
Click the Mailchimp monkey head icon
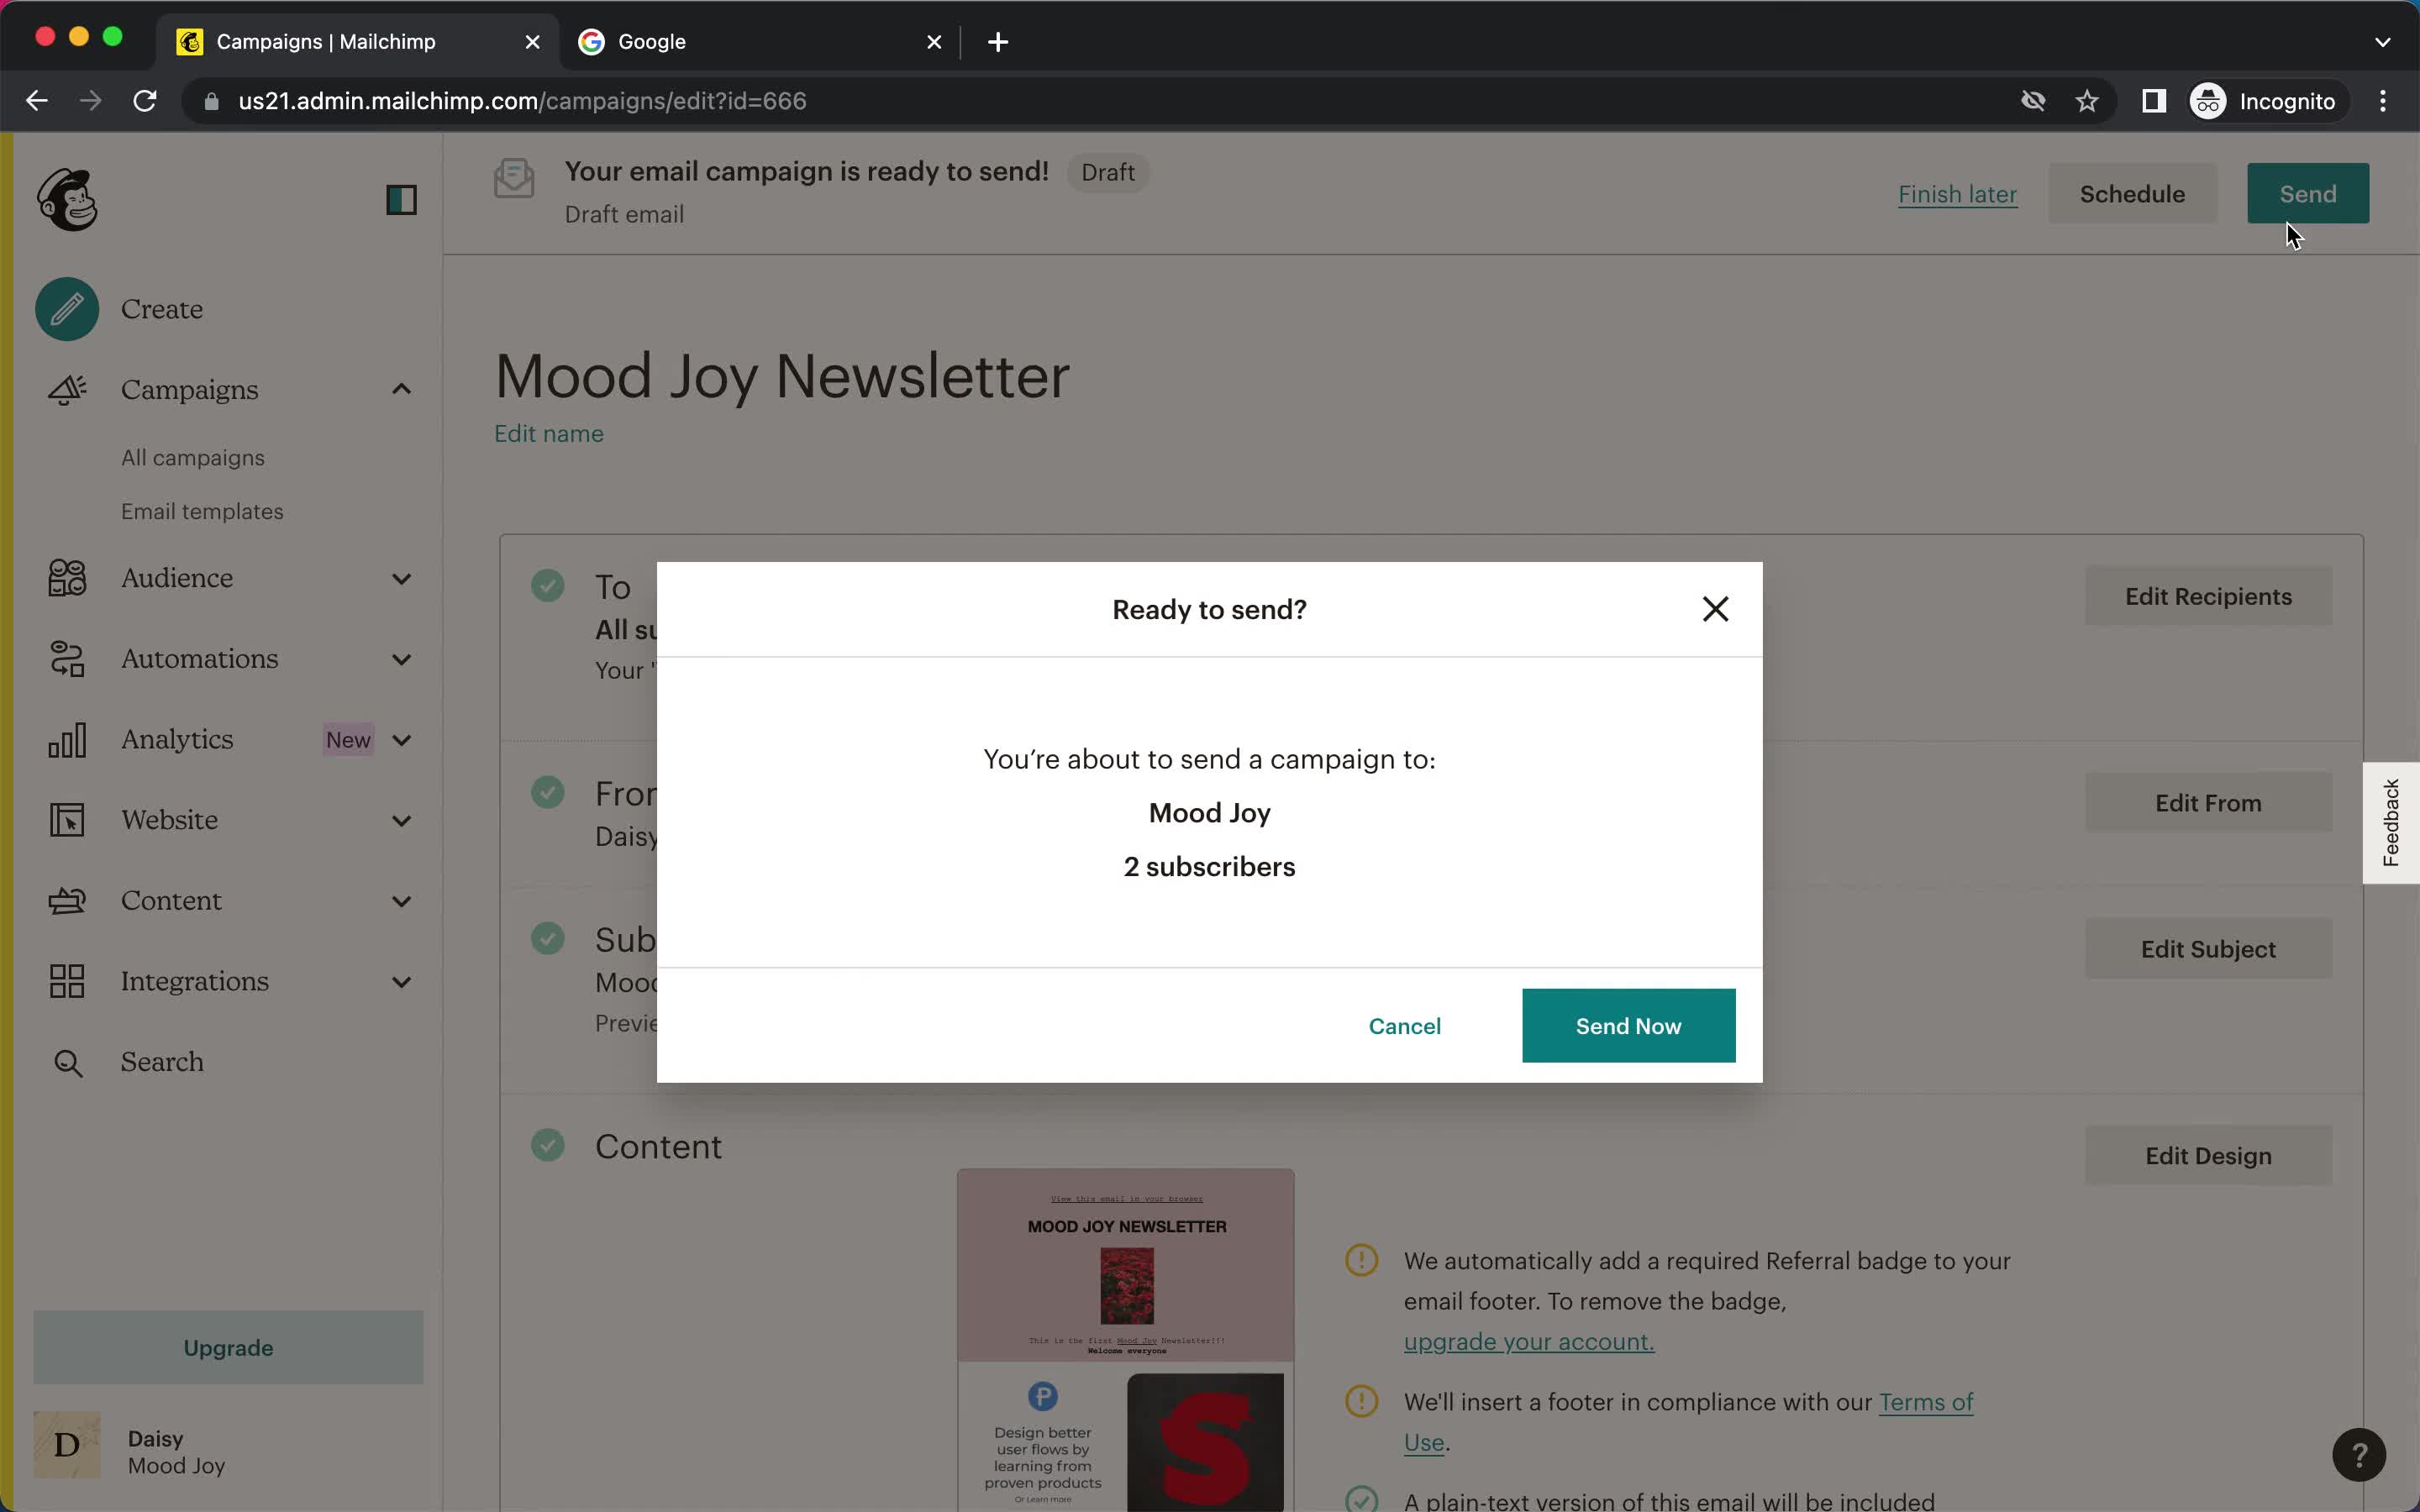tap(66, 200)
